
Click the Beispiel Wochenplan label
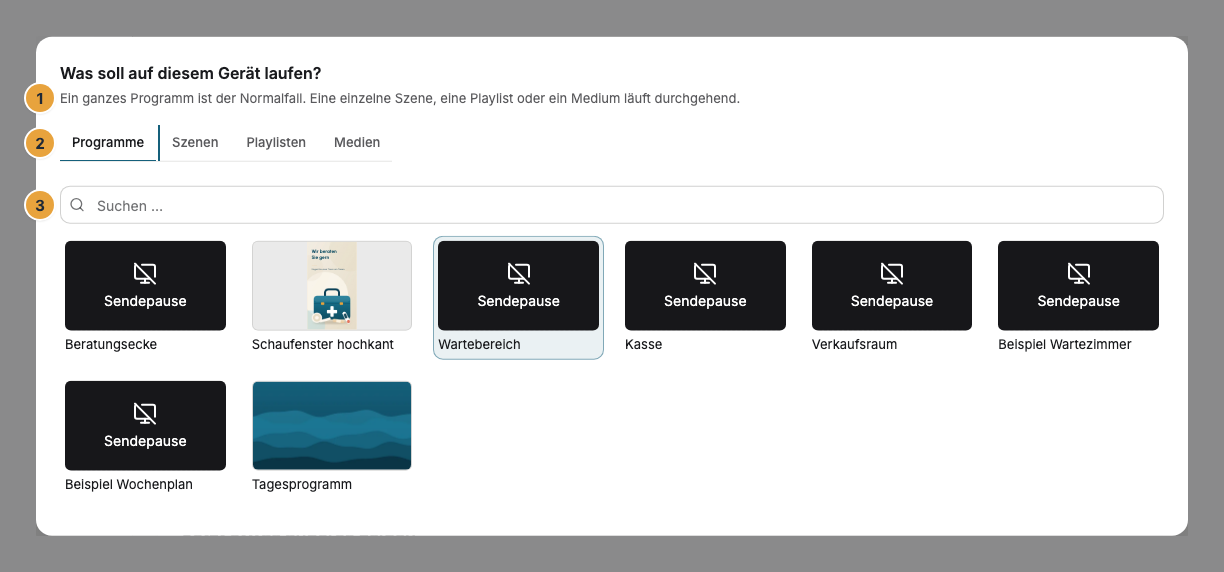click(129, 484)
